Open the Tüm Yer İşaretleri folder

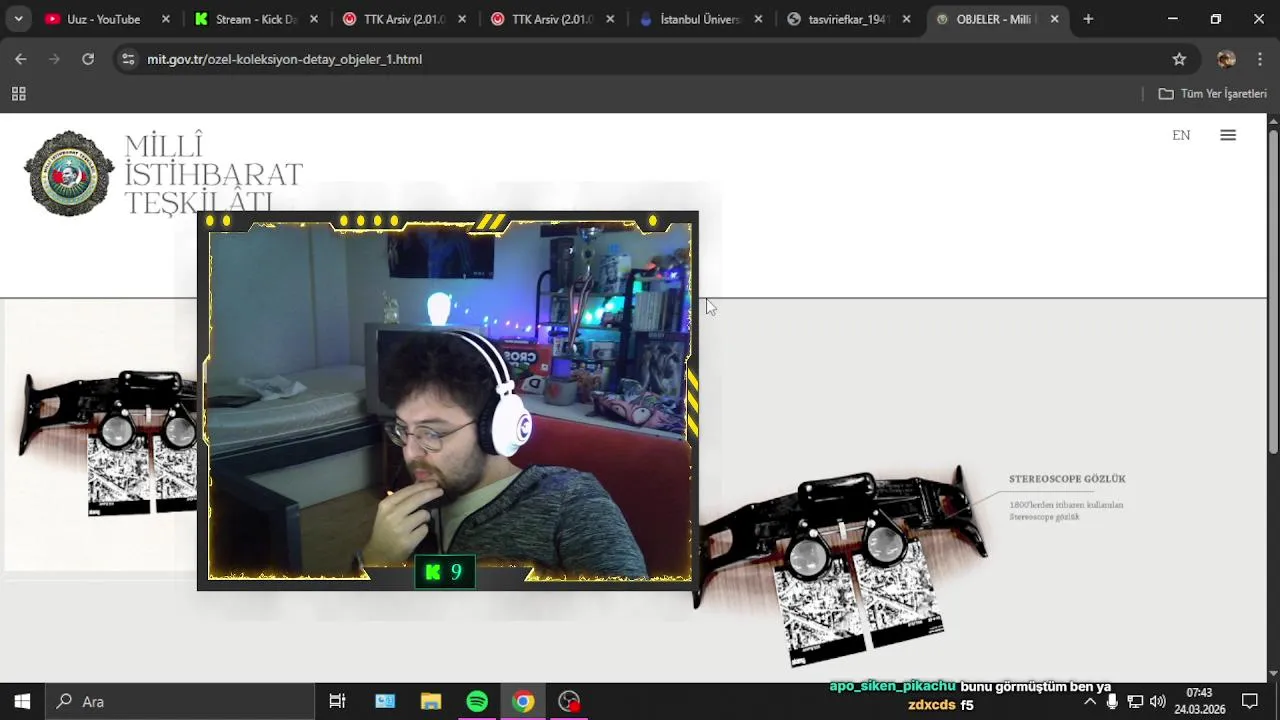[1213, 94]
